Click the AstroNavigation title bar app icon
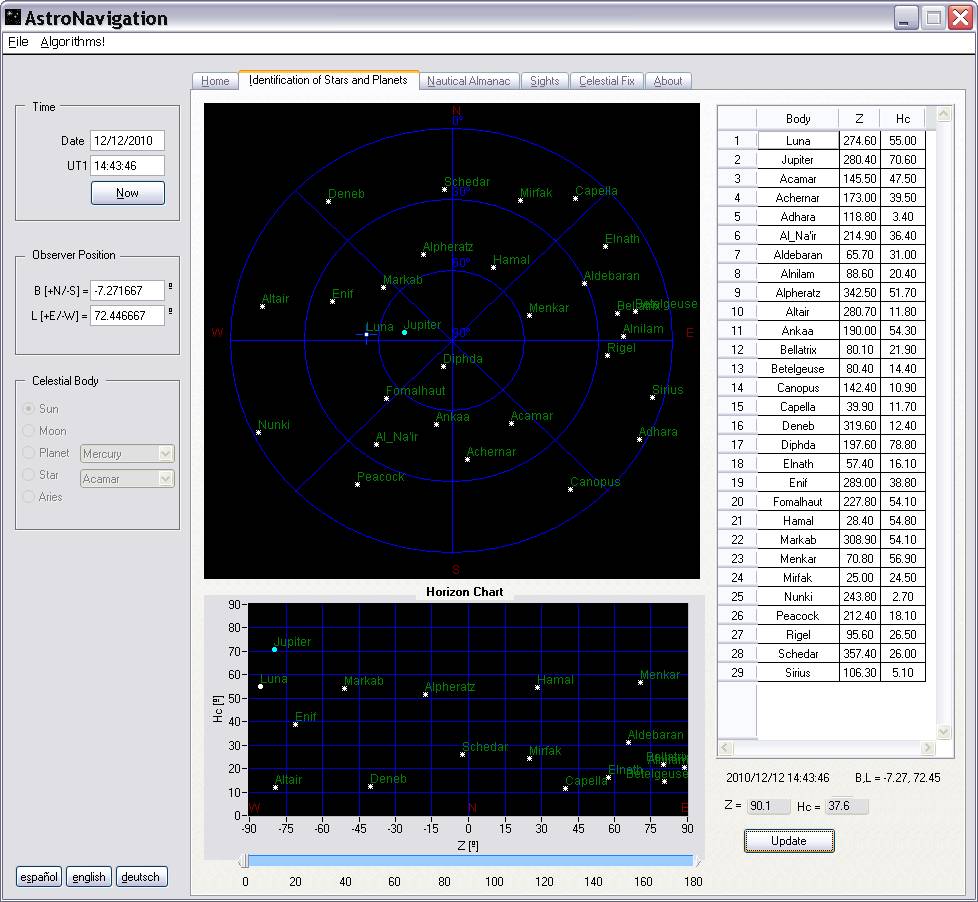Image resolution: width=978 pixels, height=902 pixels. (x=14, y=17)
